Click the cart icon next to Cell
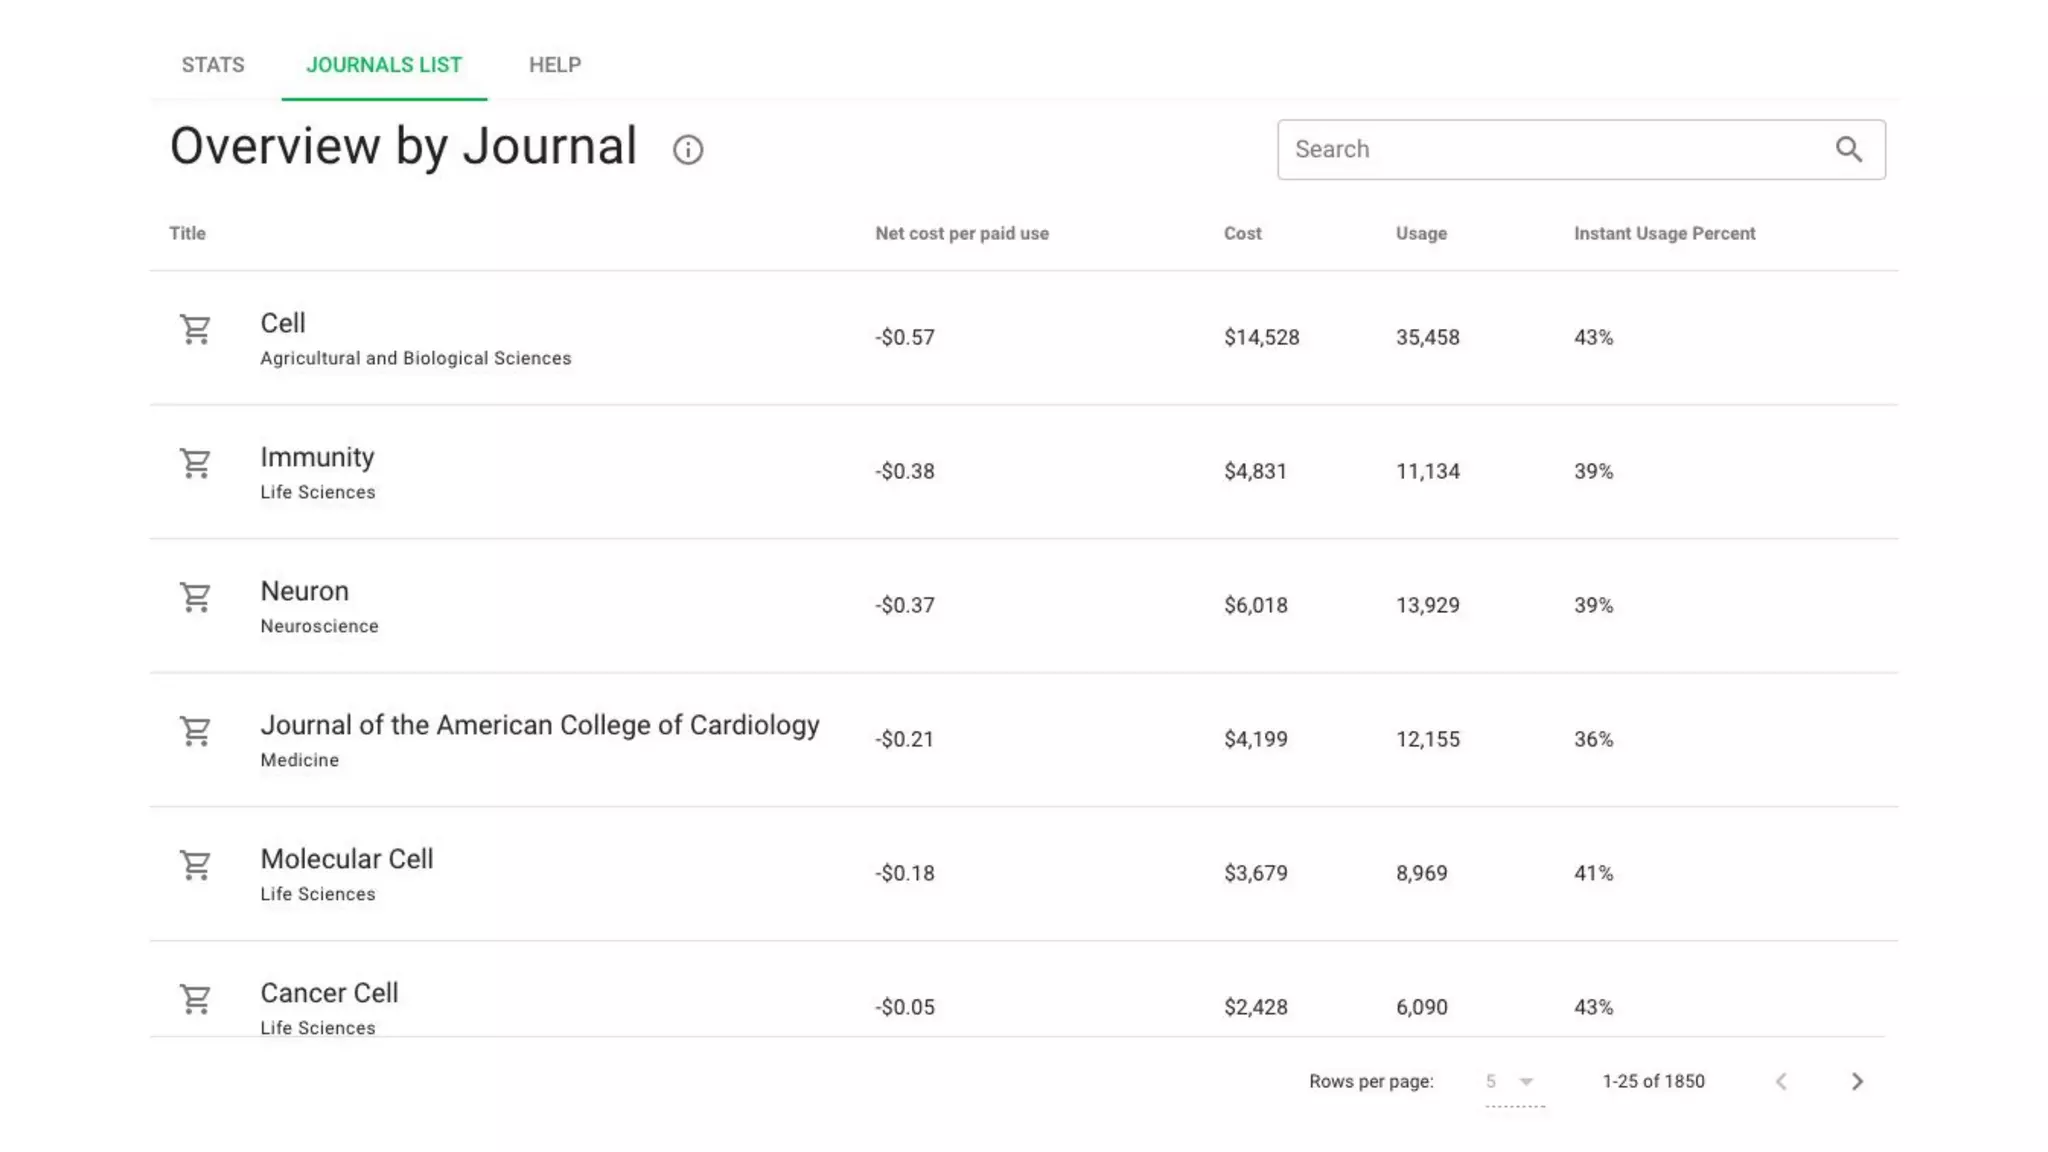The width and height of the screenshot is (2048, 1152). [x=195, y=329]
